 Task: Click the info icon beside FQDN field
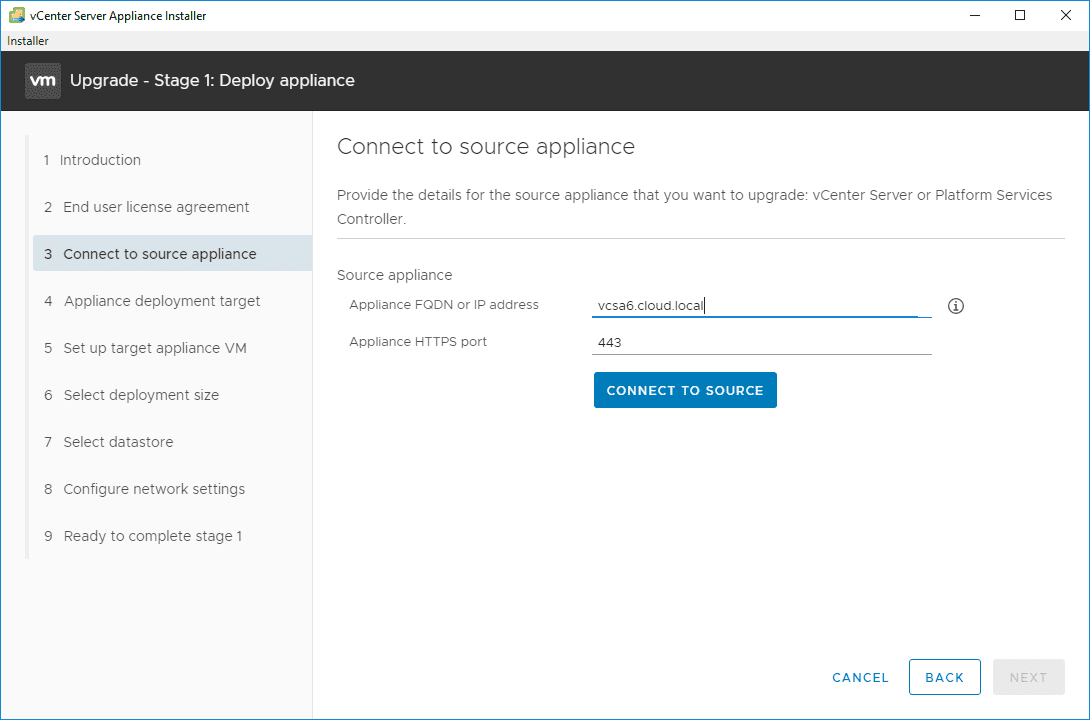point(955,306)
